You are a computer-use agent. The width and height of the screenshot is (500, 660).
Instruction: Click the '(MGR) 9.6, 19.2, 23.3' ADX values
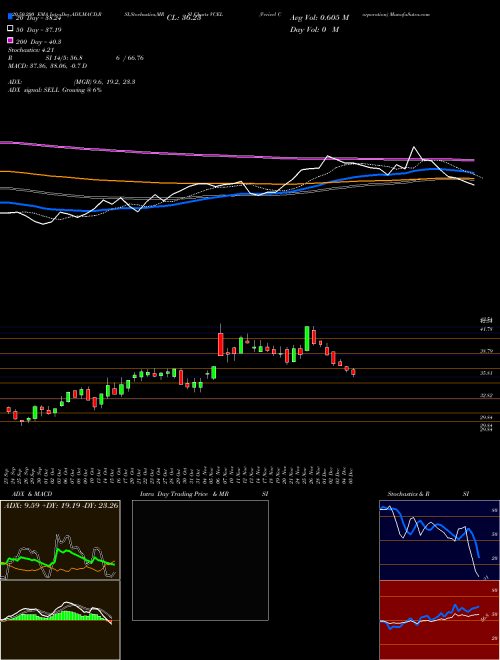click(x=104, y=82)
